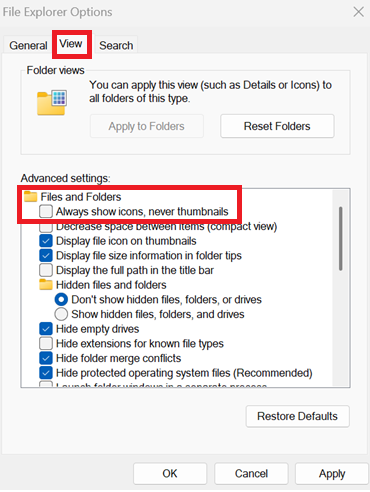The width and height of the screenshot is (370, 492).
Task: Select Show hidden files, folders, and drives
Action: tap(61, 314)
